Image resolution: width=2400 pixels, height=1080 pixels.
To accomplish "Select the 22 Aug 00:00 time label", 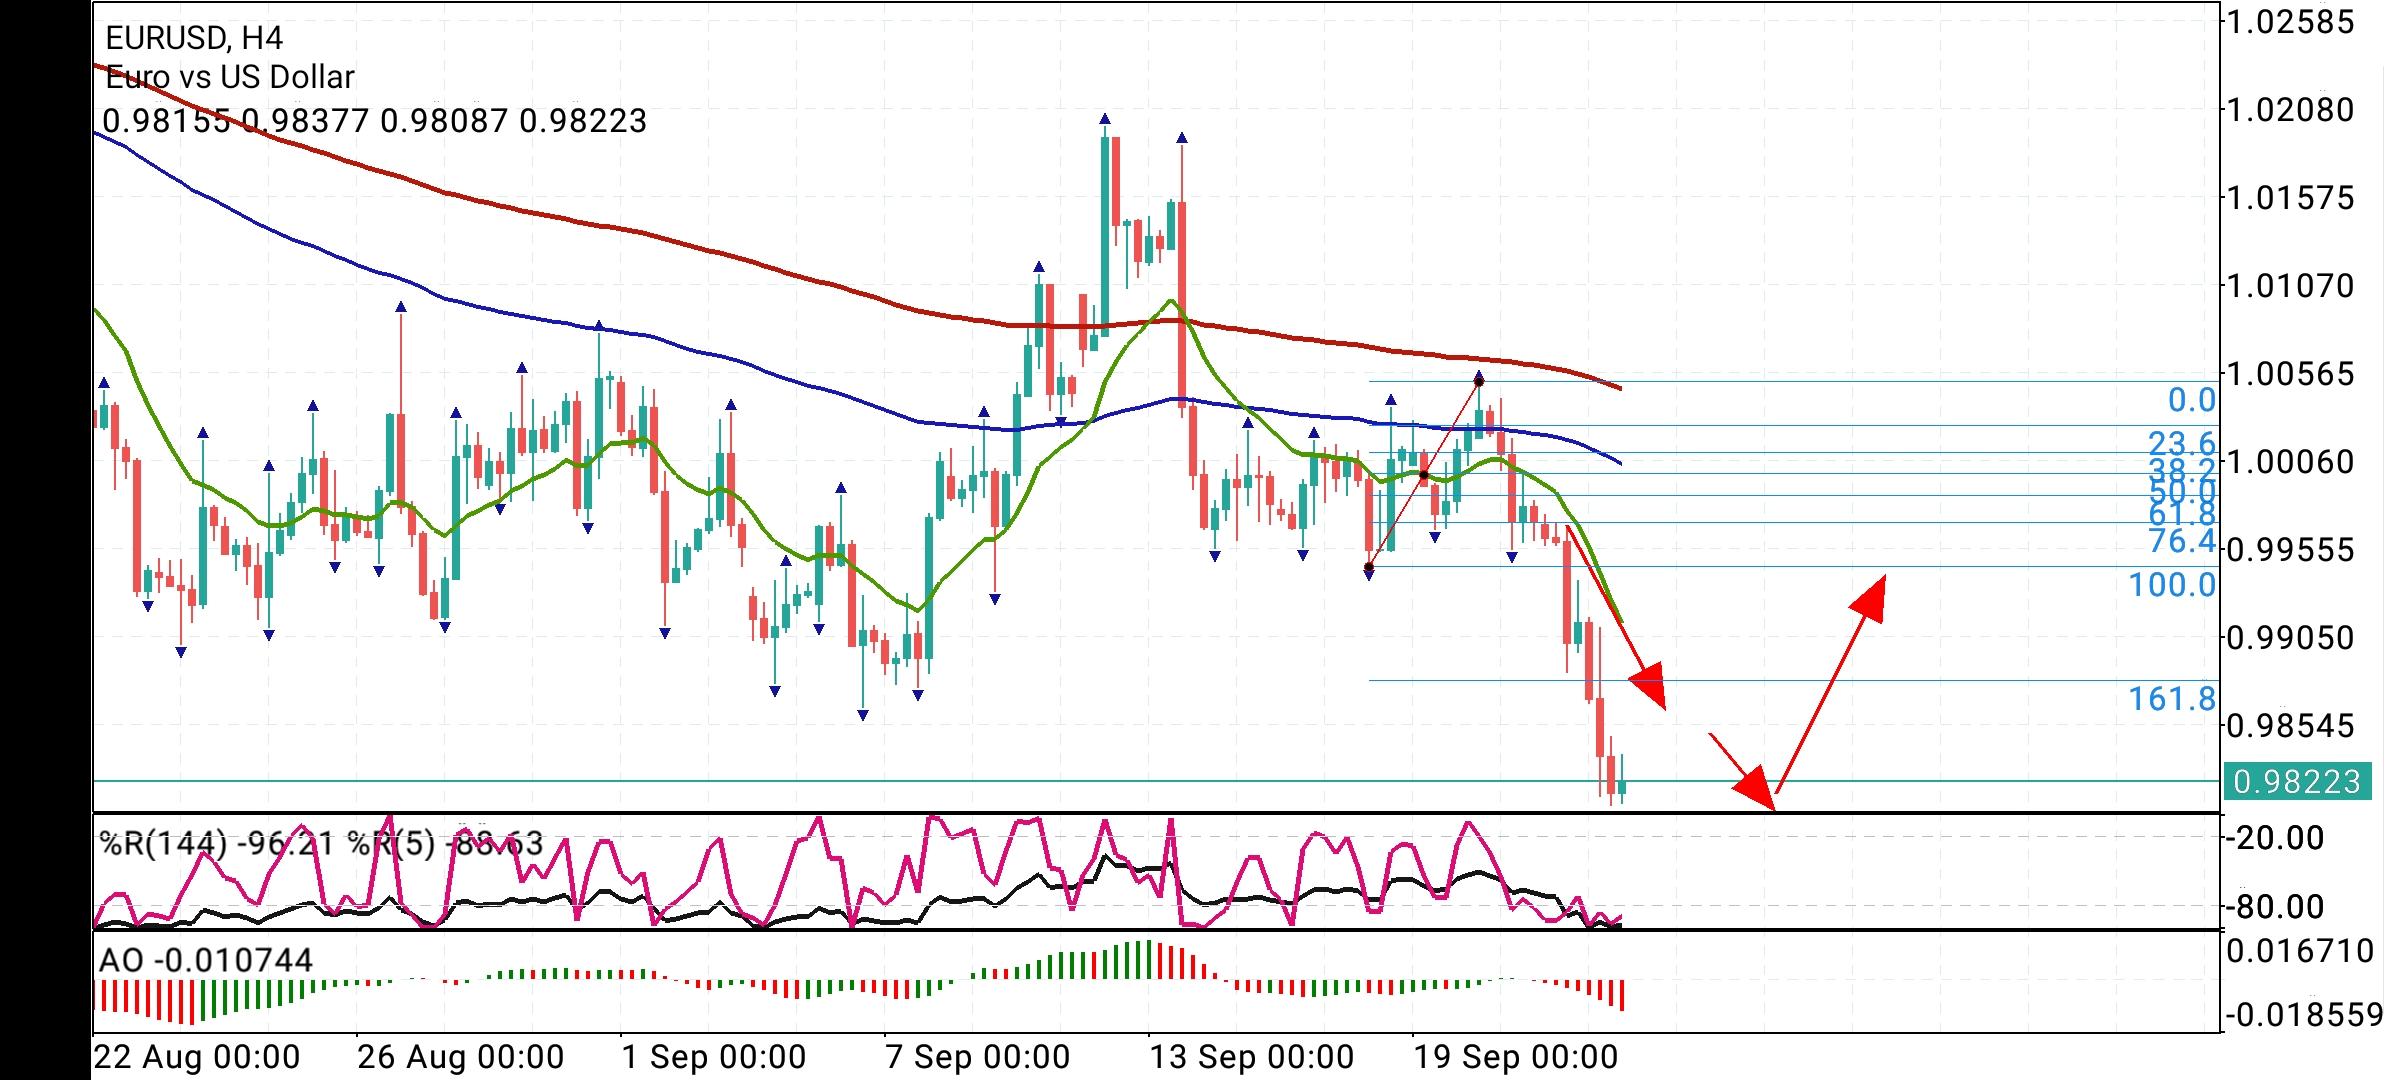I will coord(197,1056).
